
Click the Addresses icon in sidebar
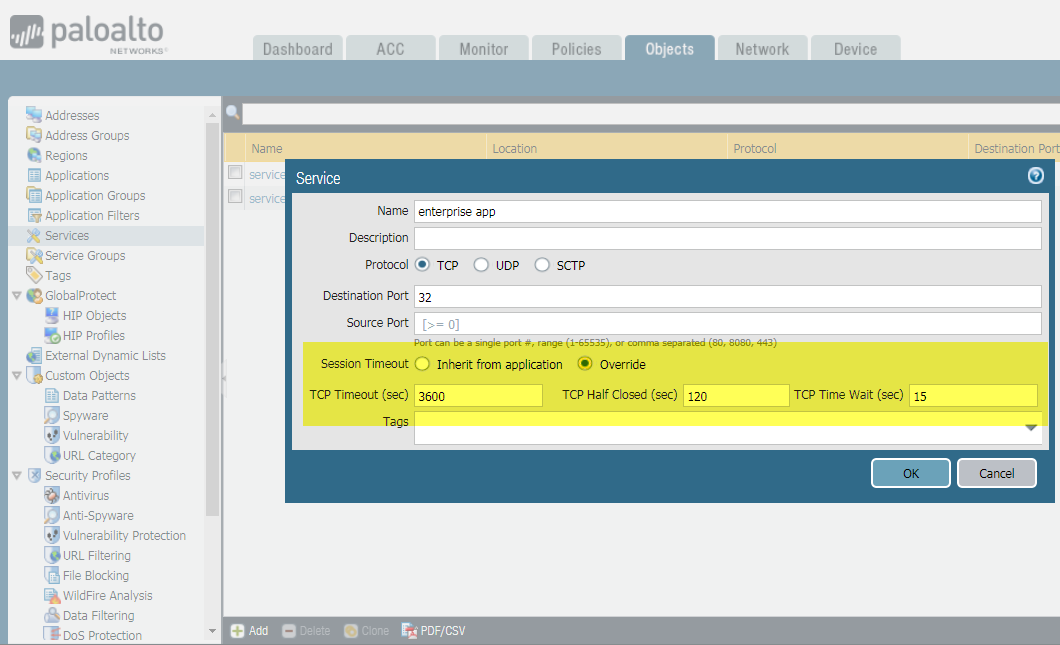[x=34, y=115]
